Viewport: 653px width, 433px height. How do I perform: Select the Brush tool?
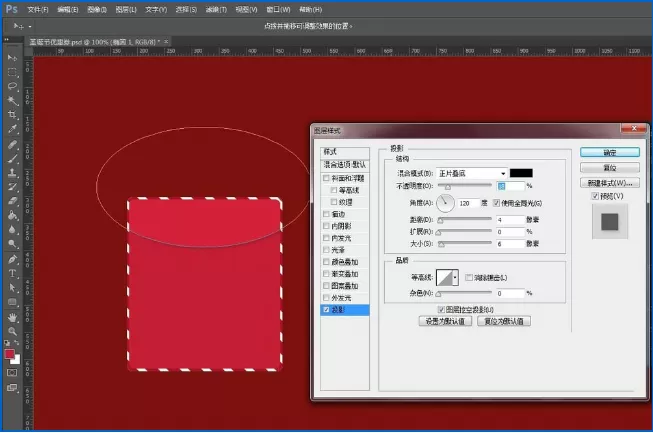(12, 158)
